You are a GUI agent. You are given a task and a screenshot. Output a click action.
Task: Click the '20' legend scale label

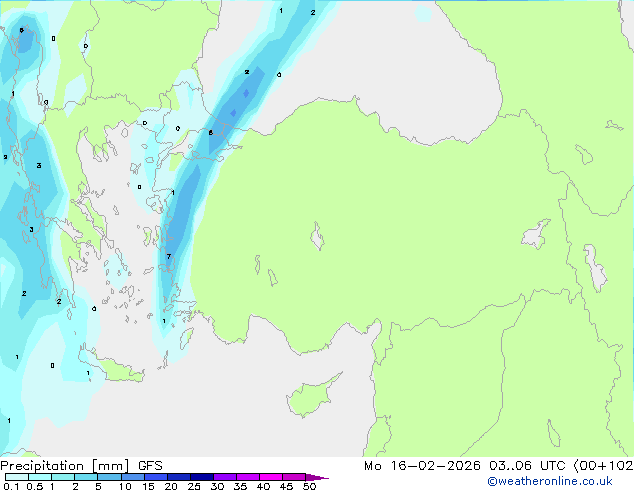click(171, 486)
